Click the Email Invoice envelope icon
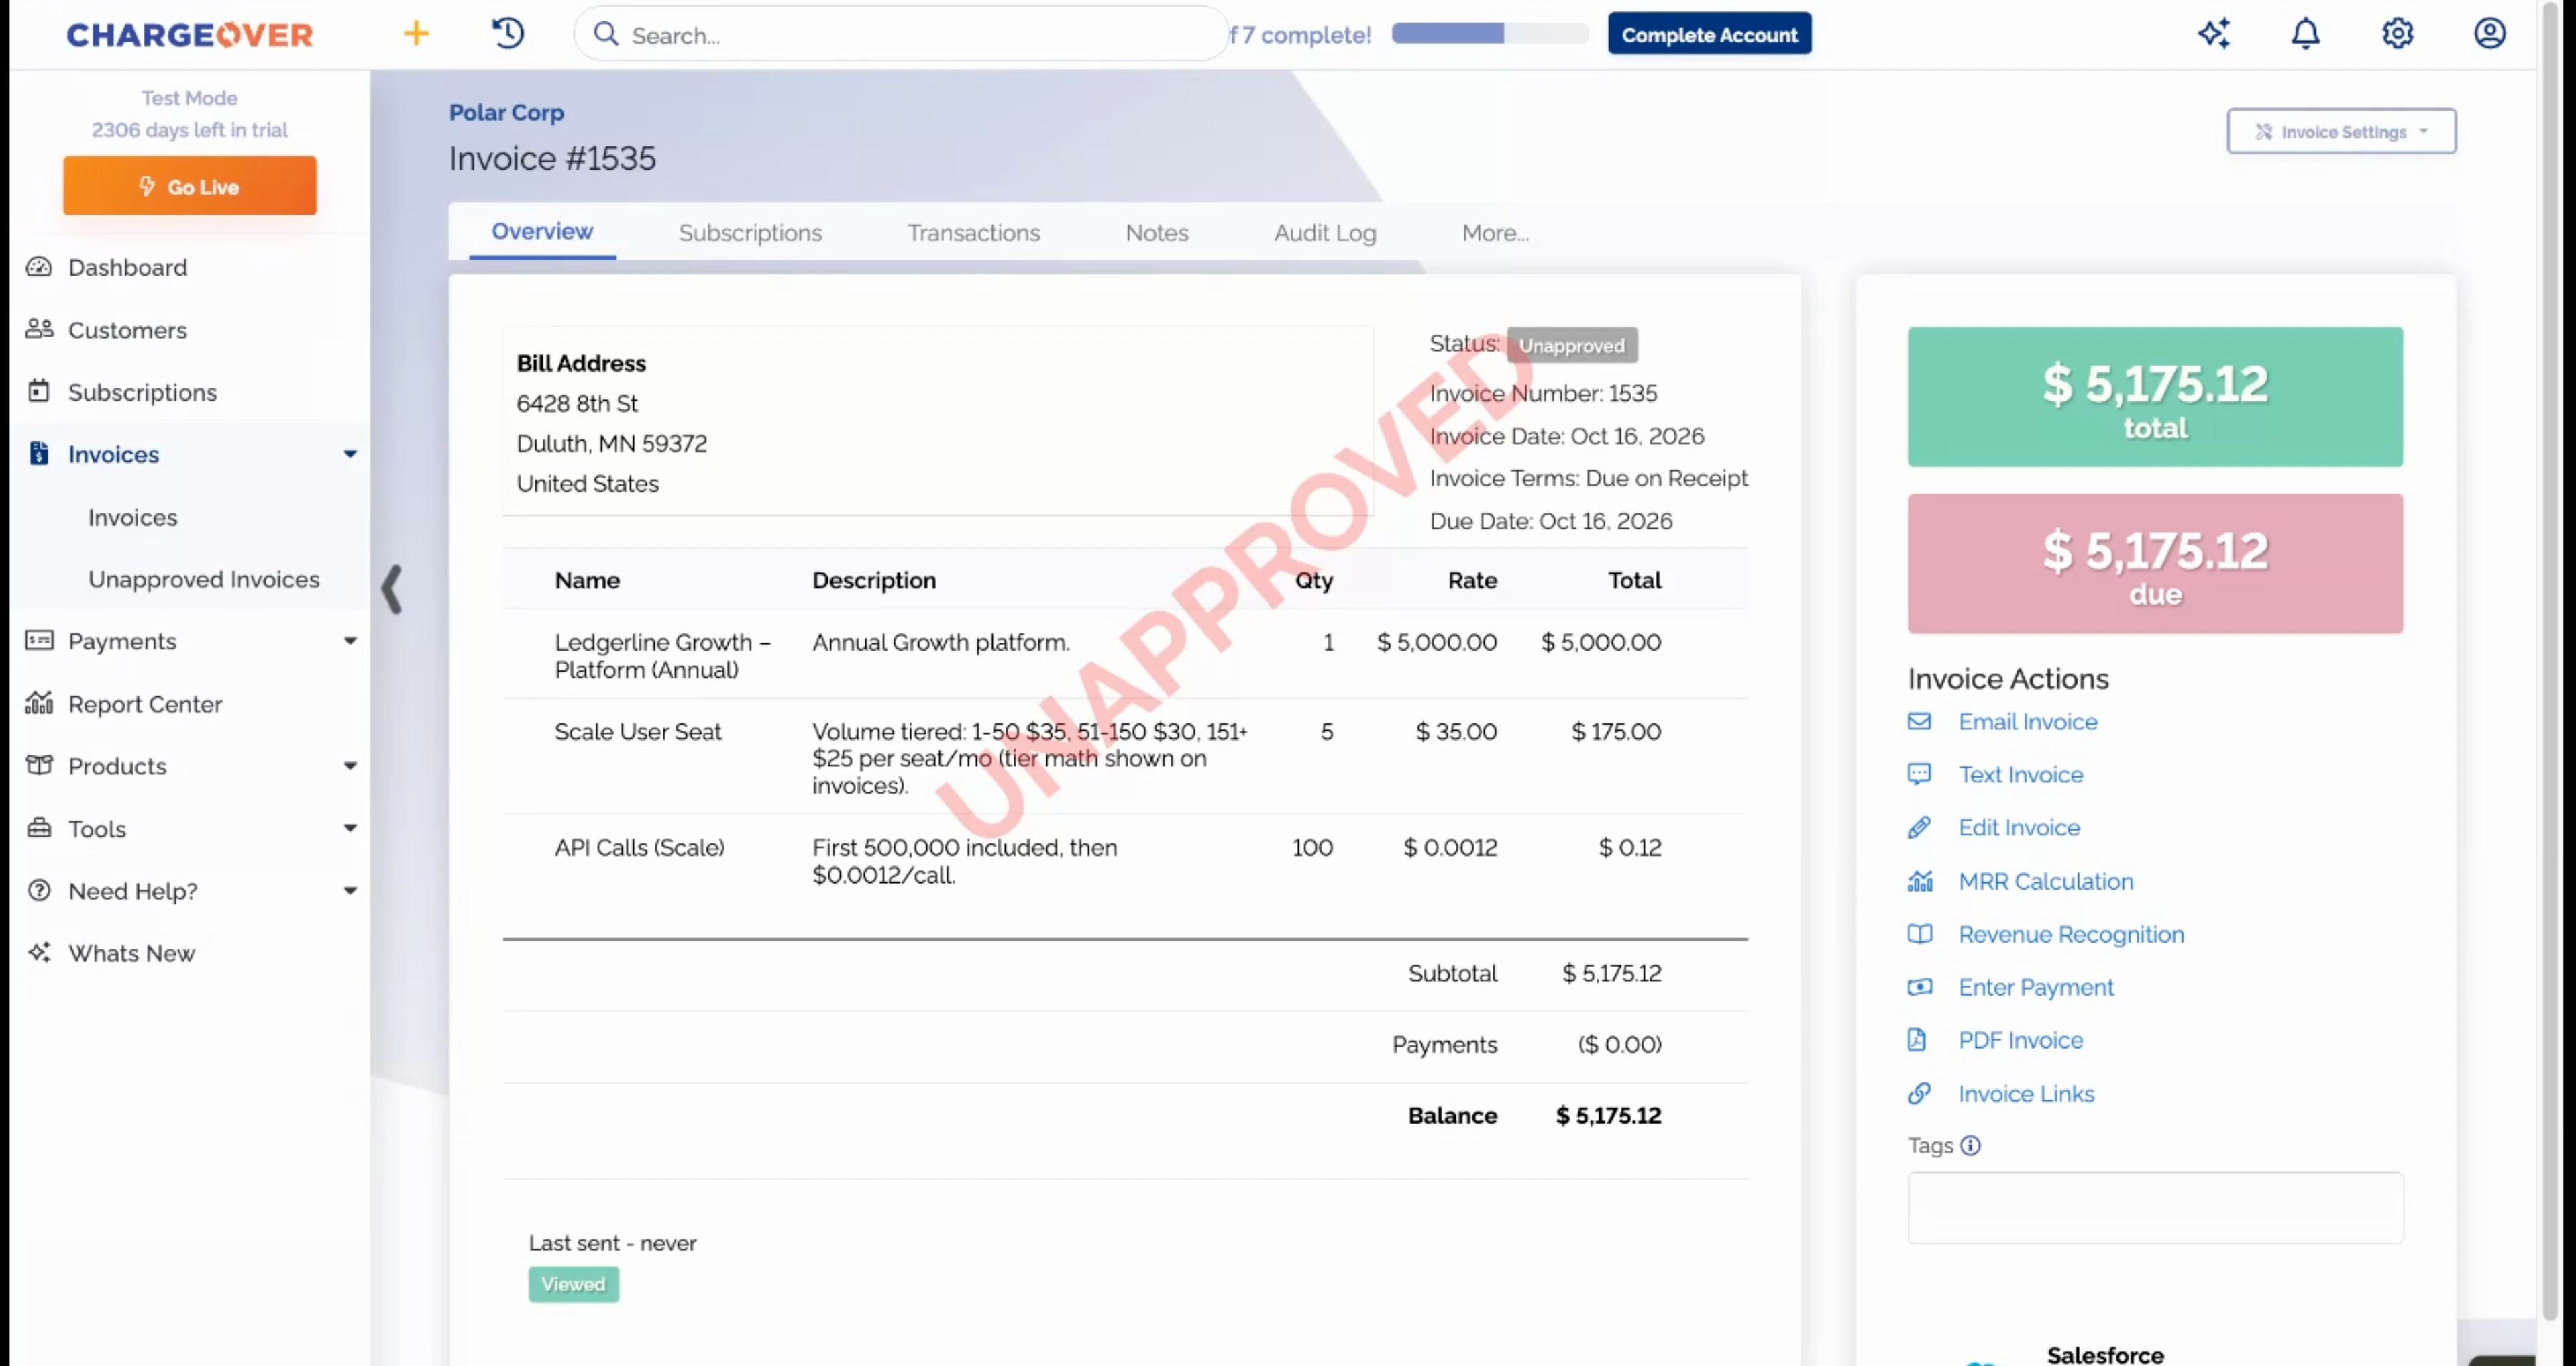 (x=1919, y=721)
